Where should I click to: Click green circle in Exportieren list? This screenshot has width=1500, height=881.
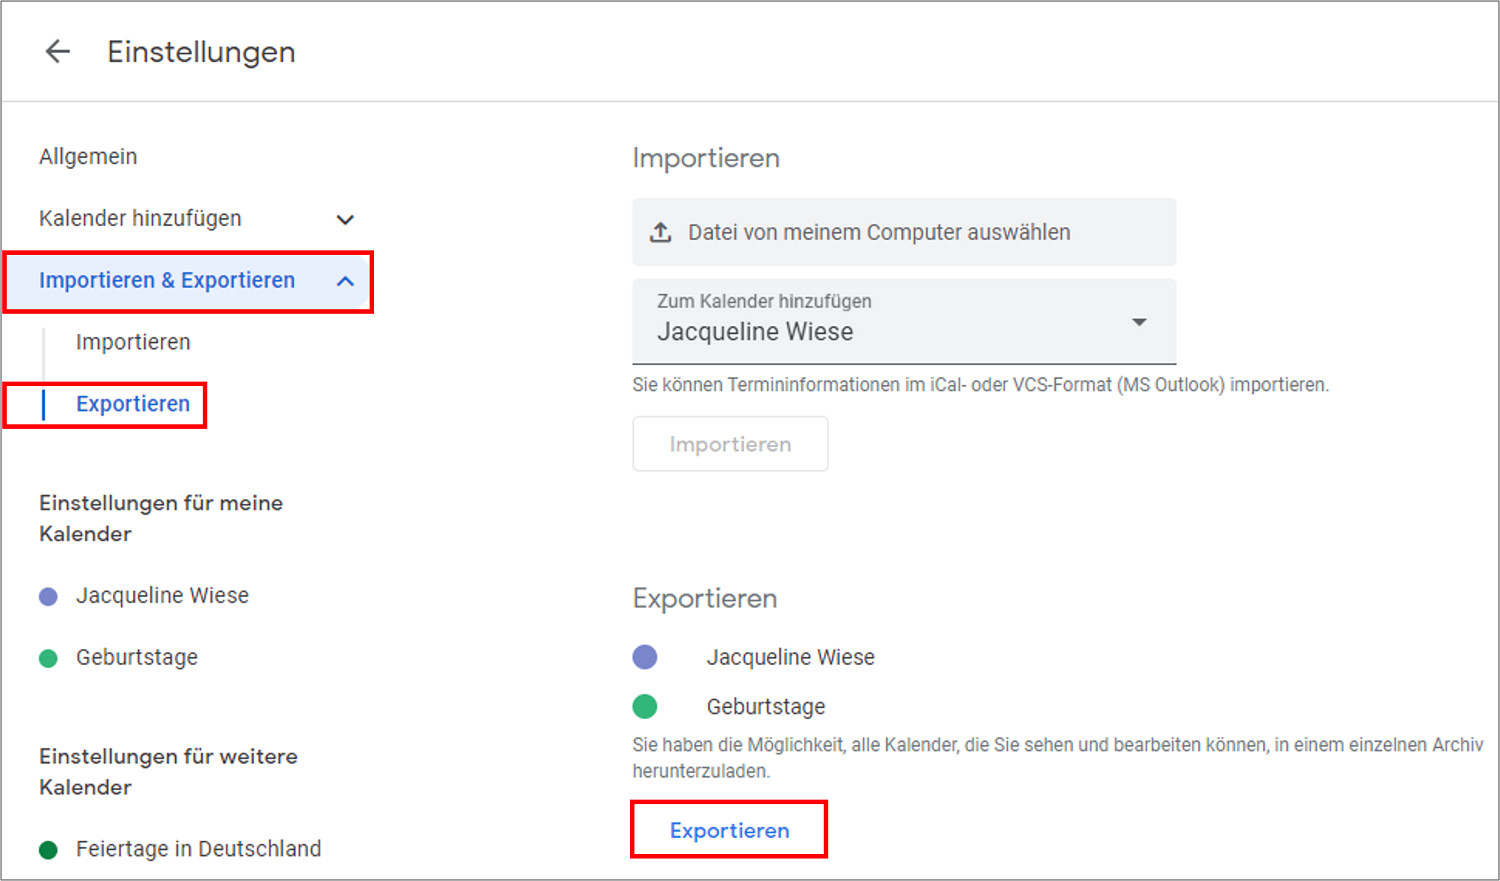pos(645,707)
